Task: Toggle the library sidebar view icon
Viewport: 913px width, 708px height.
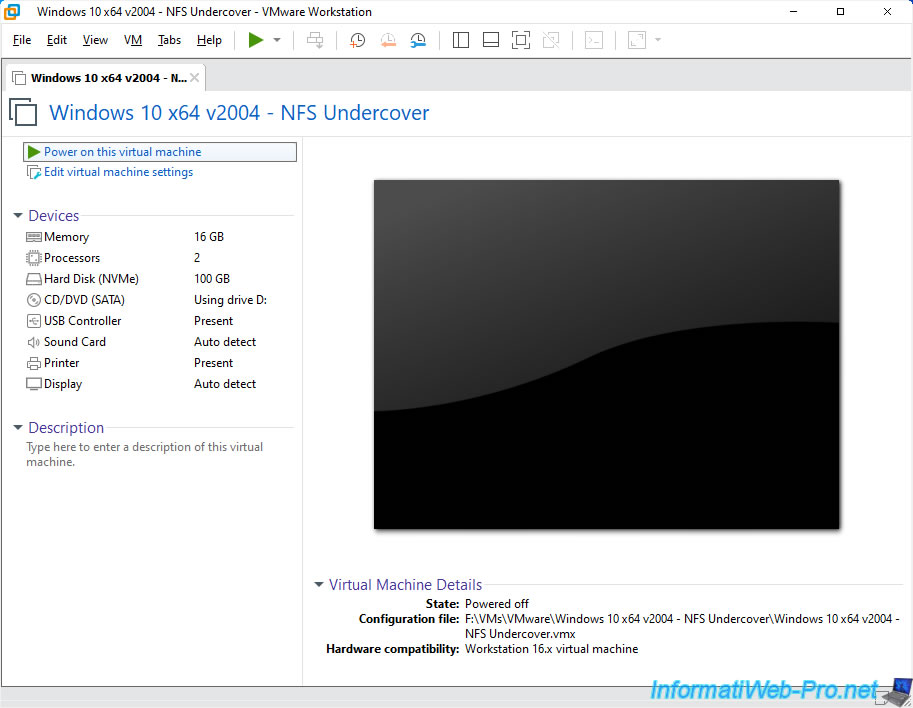Action: (x=461, y=40)
